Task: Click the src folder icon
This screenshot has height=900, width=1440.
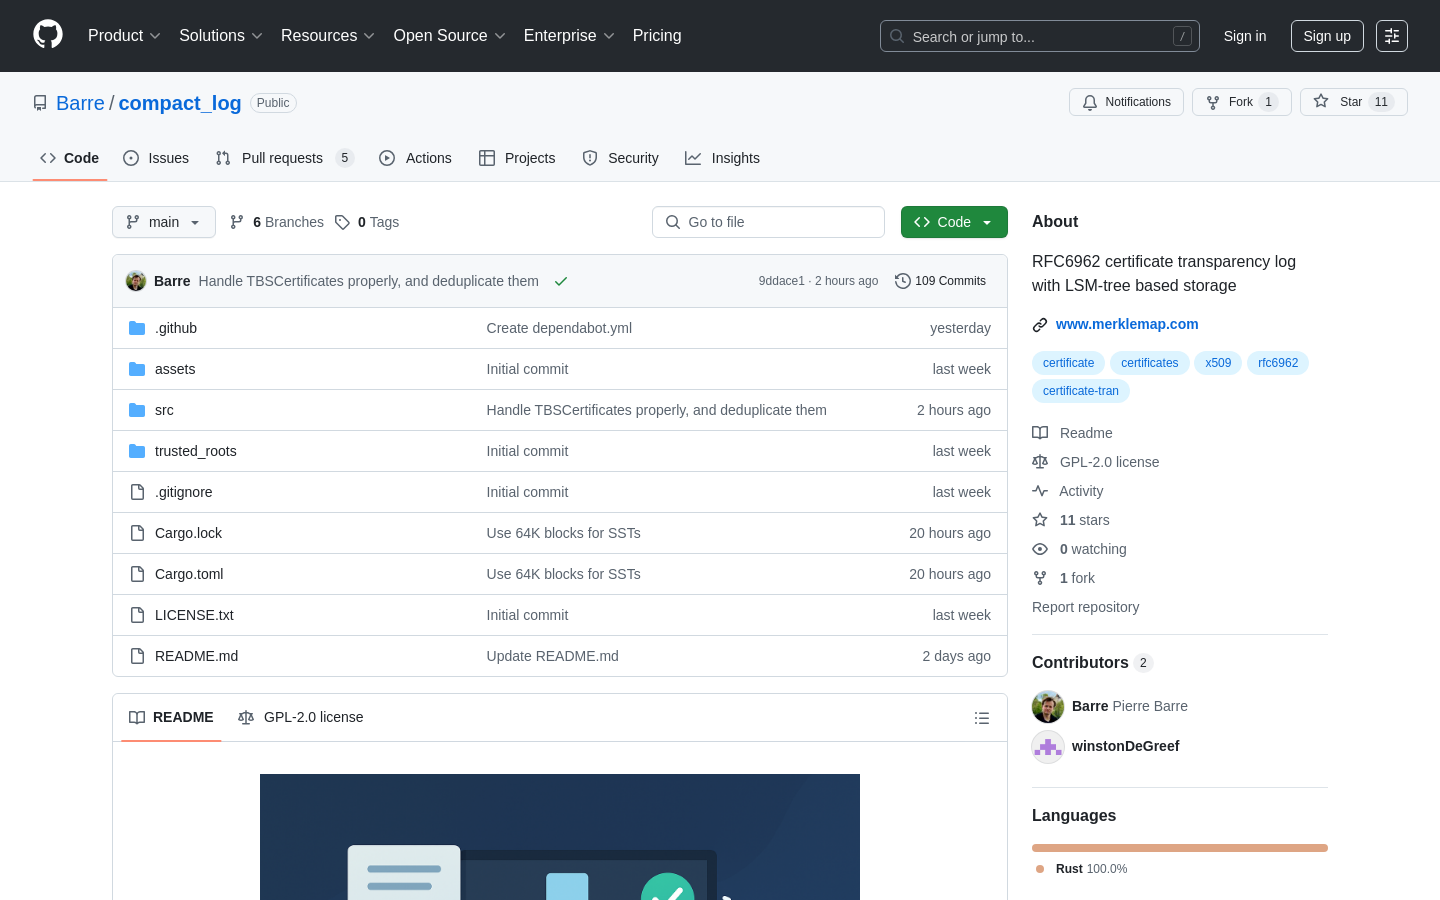Action: click(137, 410)
